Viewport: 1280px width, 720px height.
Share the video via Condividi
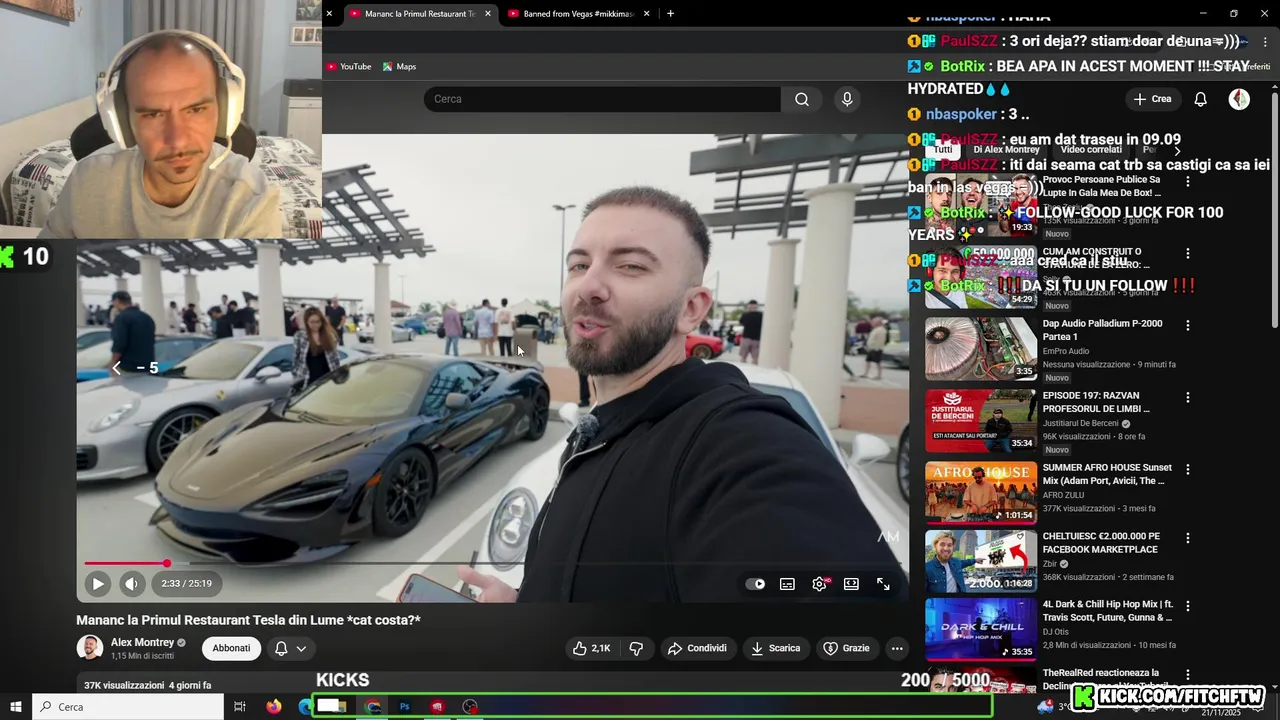tap(697, 648)
